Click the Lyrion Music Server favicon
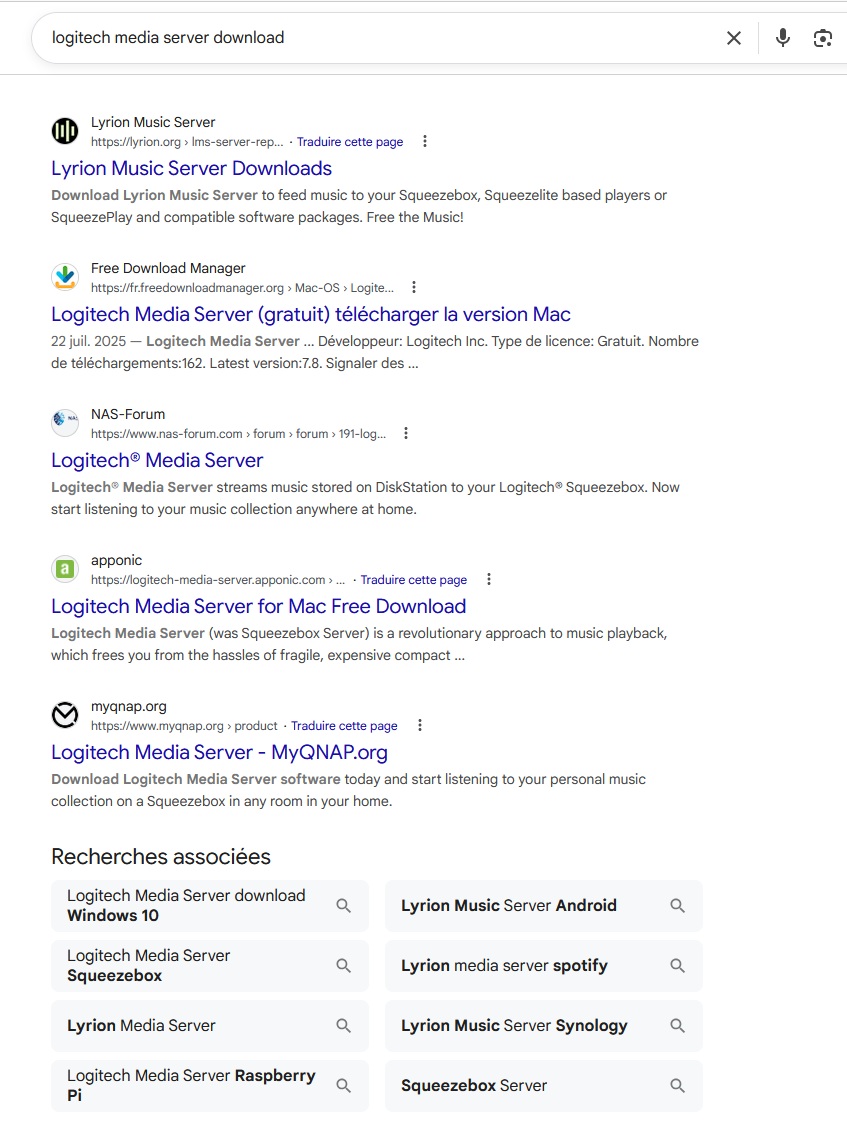 click(65, 132)
